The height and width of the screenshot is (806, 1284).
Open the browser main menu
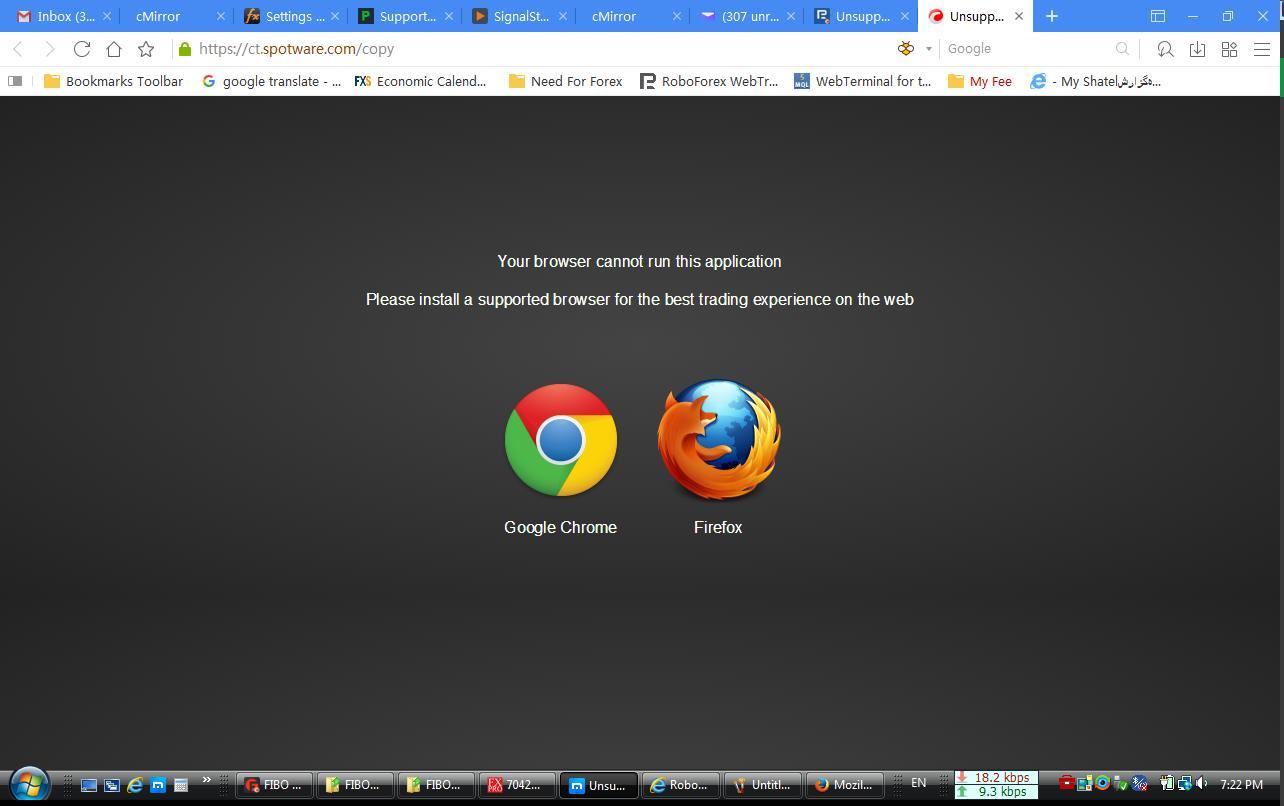click(1262, 49)
